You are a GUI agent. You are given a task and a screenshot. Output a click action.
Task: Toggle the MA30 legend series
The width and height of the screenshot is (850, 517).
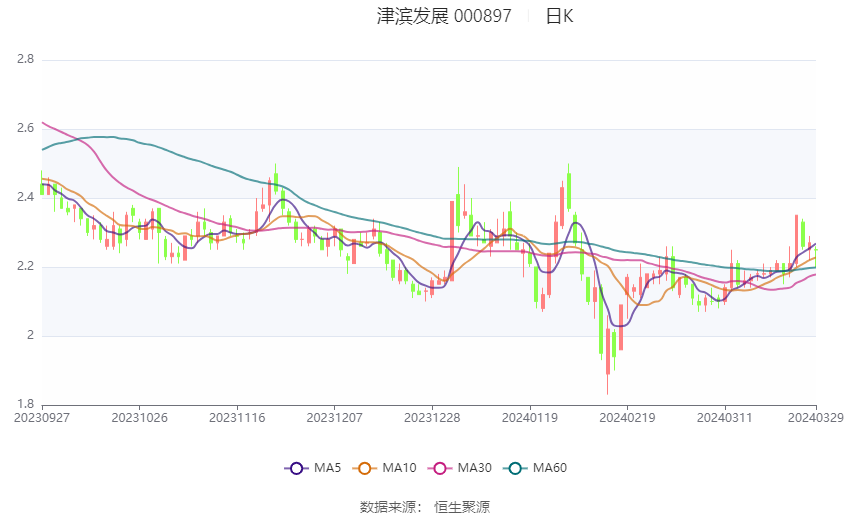[x=460, y=468]
